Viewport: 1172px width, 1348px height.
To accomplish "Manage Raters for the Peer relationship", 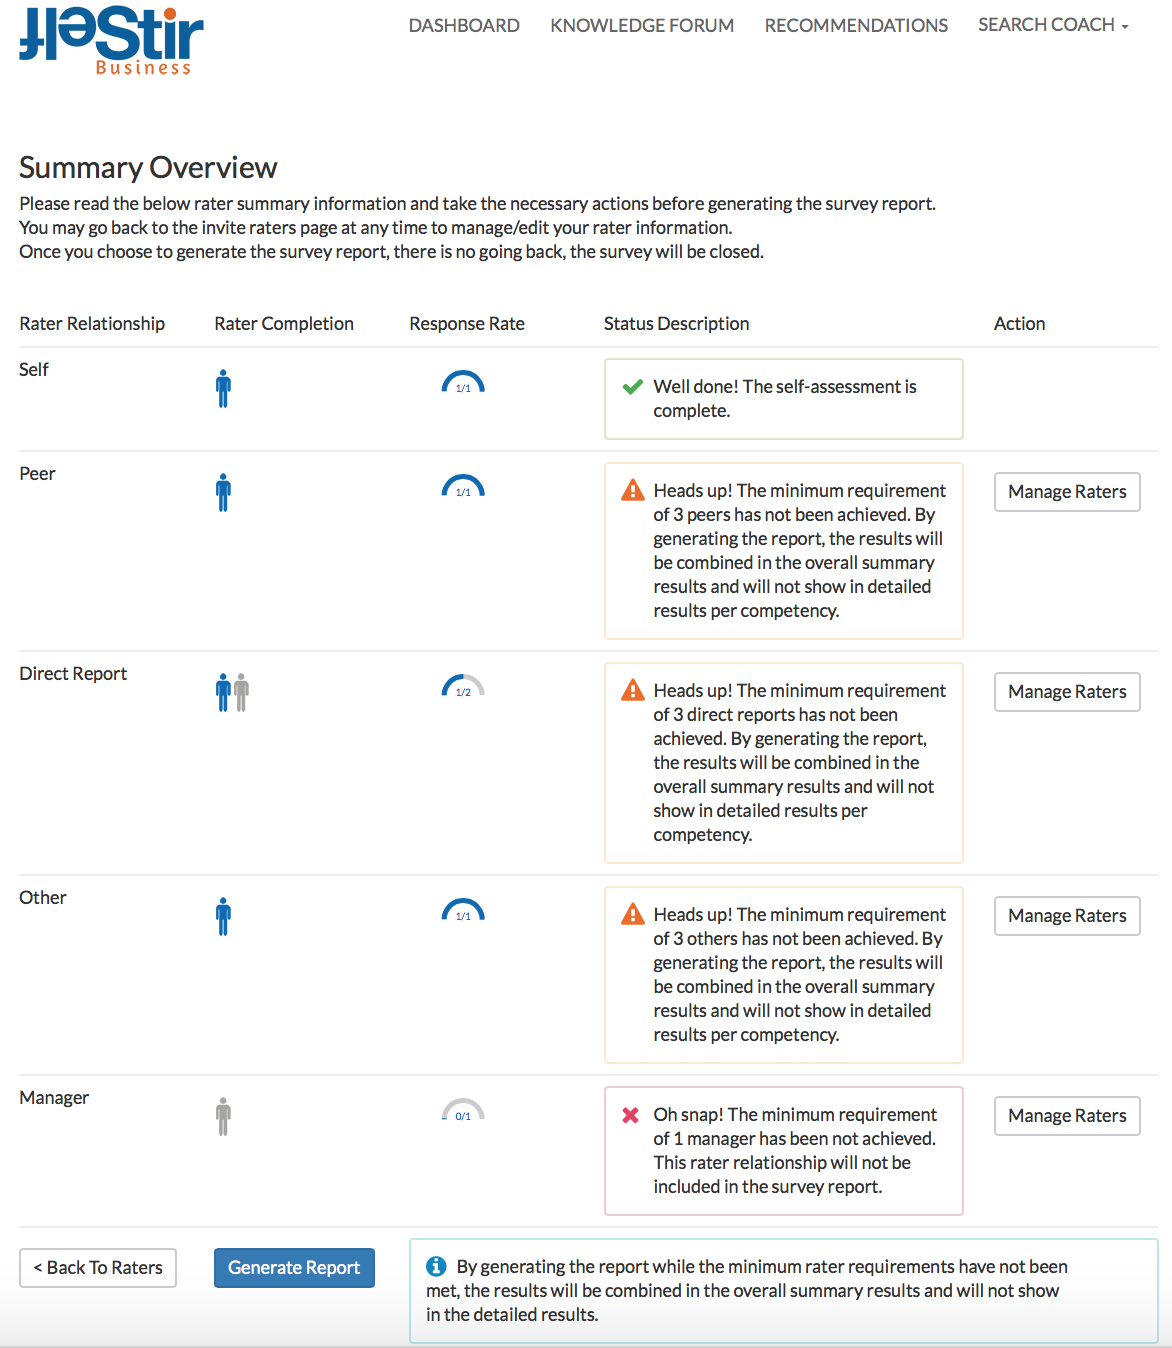I will click(1067, 492).
